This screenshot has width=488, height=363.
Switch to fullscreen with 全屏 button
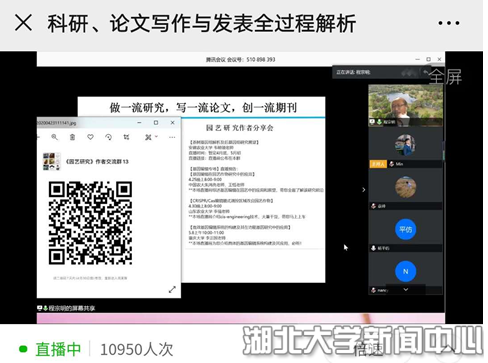[445, 77]
